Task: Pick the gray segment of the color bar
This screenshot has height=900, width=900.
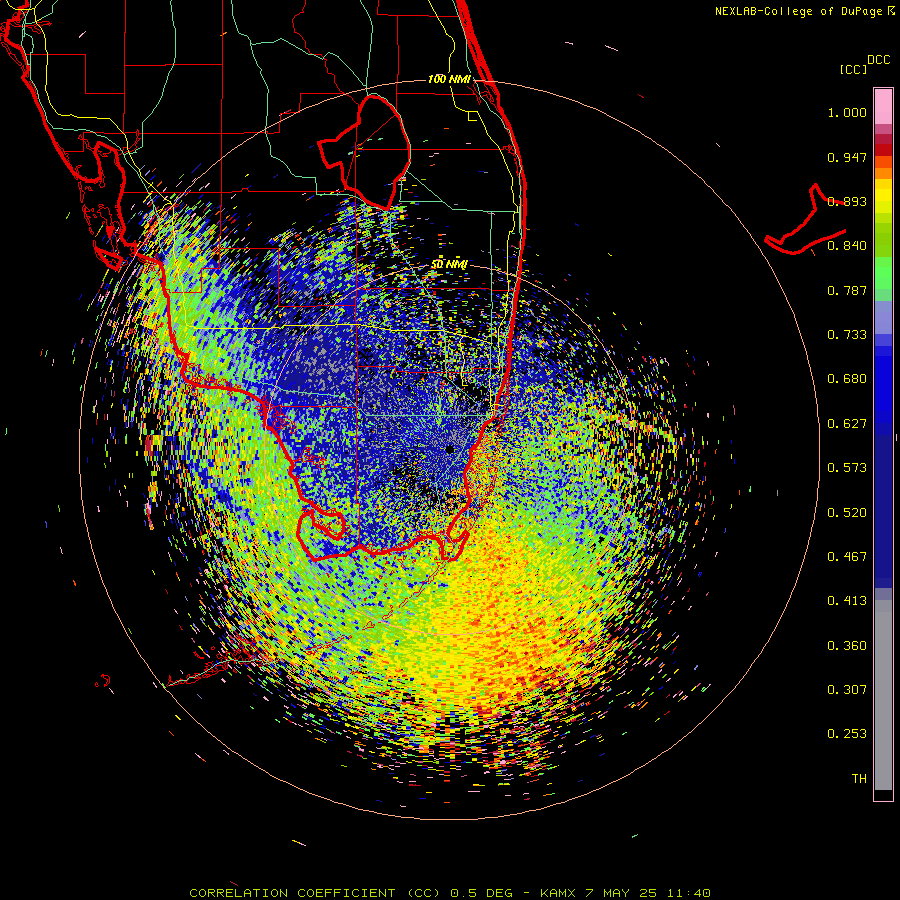Action: click(x=883, y=695)
